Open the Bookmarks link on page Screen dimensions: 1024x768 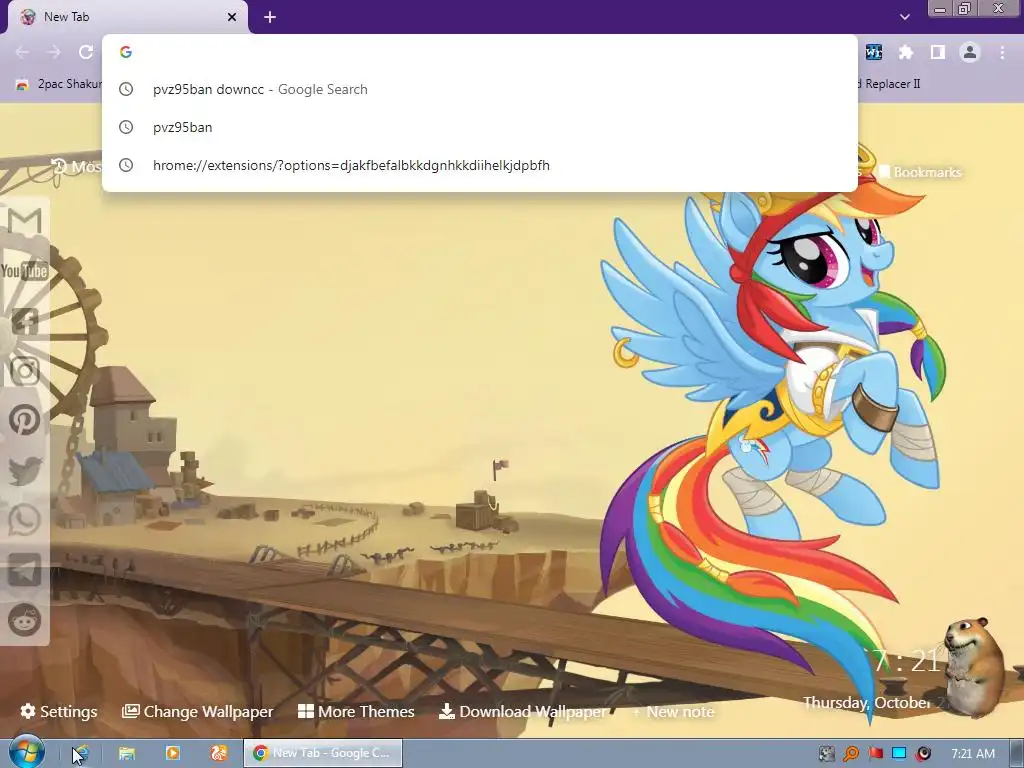coord(920,172)
